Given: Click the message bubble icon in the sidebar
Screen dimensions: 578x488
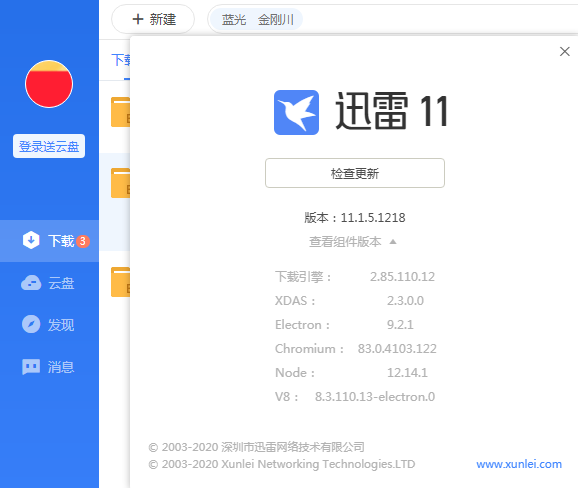Looking at the screenshot, I should click(x=31, y=367).
